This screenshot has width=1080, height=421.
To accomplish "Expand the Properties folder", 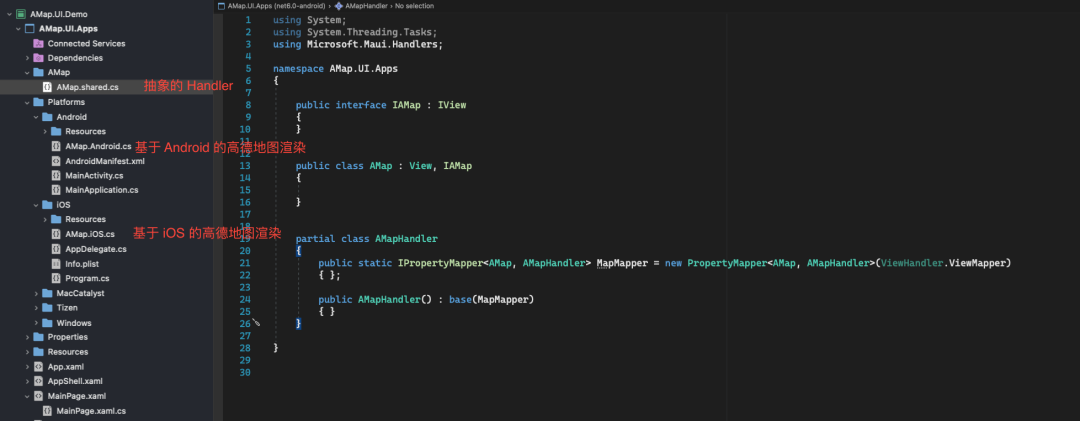I will tap(28, 337).
